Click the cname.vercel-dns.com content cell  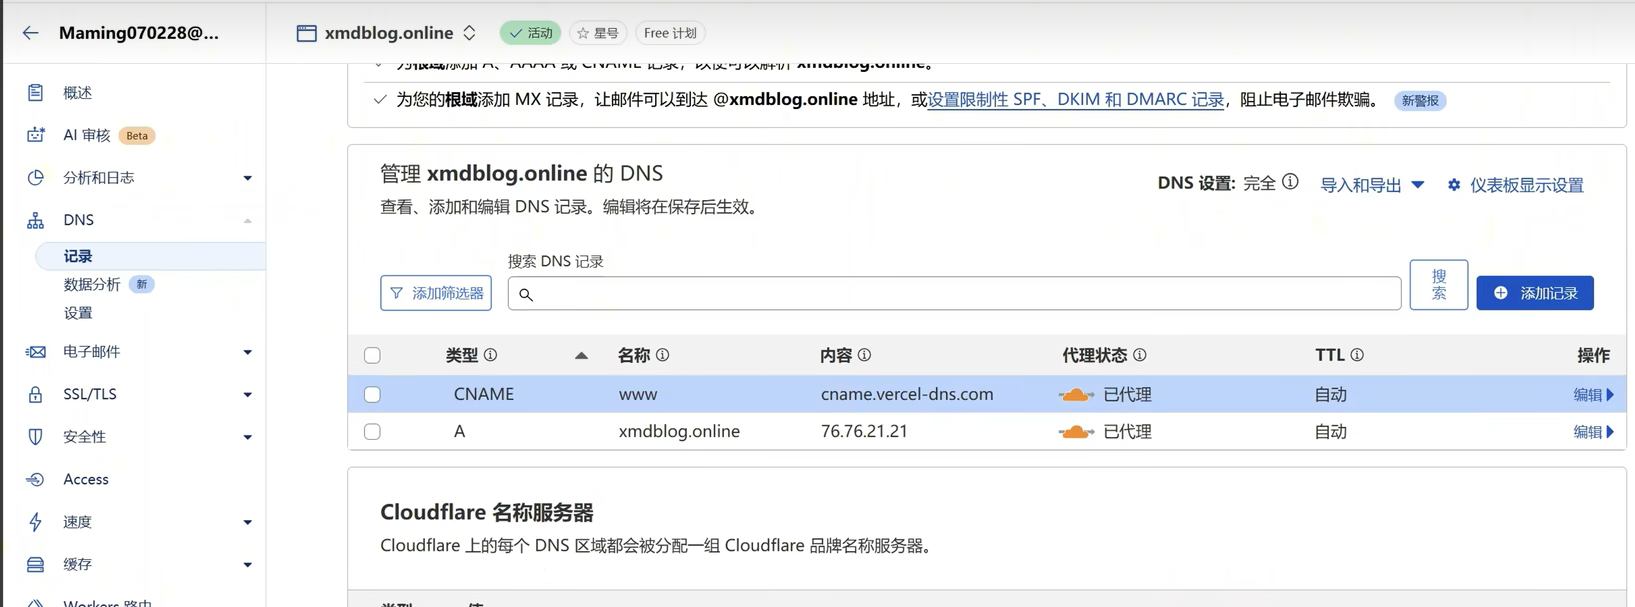[x=907, y=394]
